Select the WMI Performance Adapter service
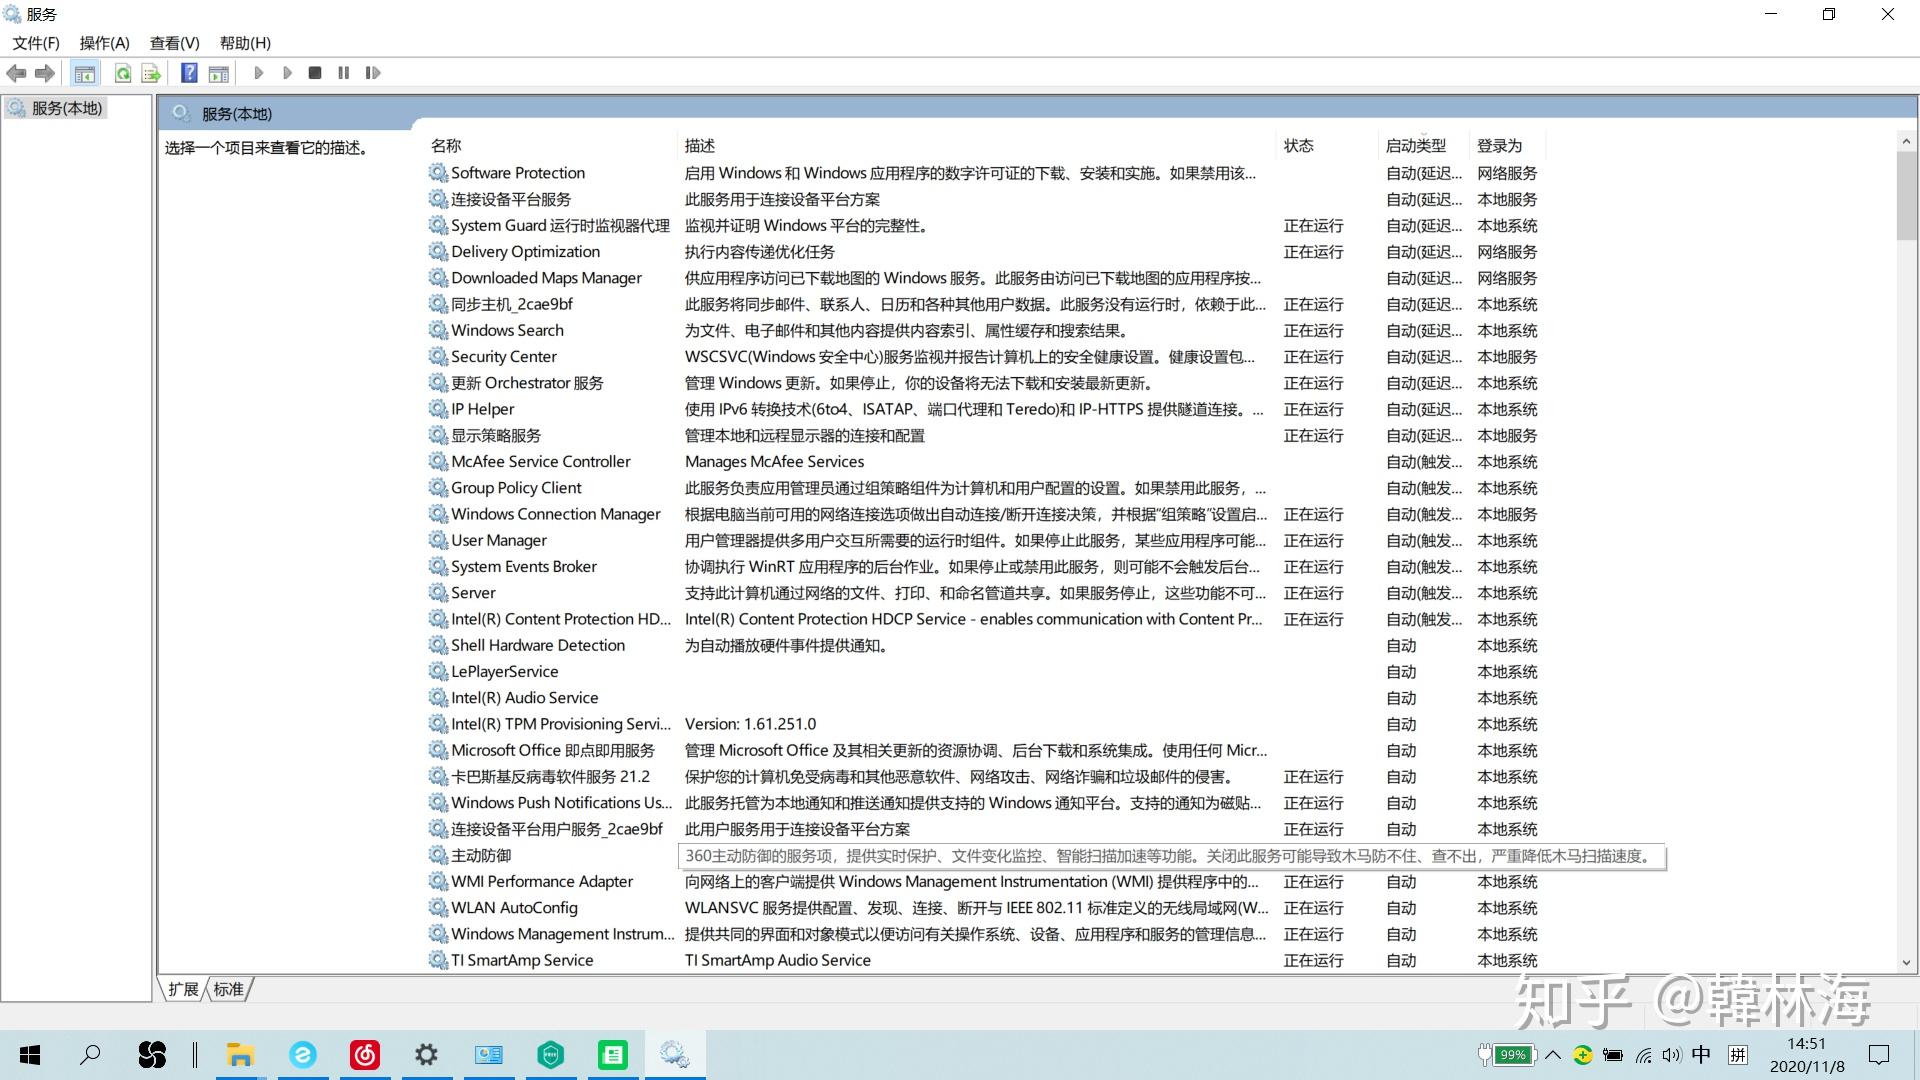This screenshot has width=1920, height=1080. click(x=541, y=881)
